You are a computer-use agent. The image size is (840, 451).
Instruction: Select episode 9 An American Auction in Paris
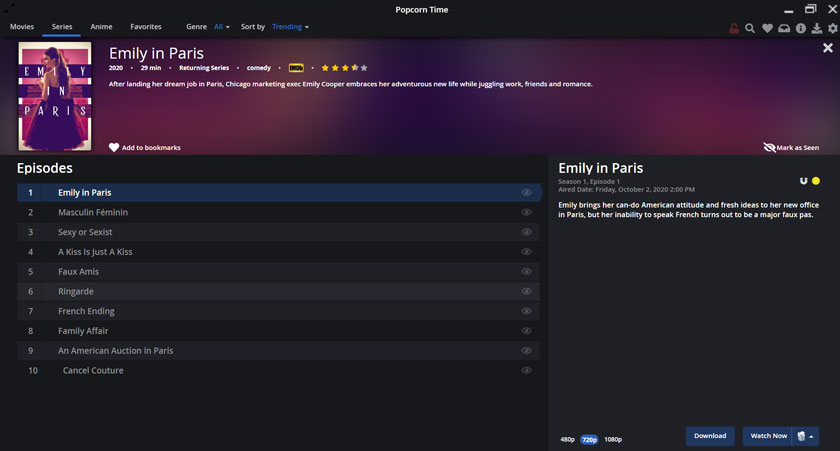(x=279, y=351)
